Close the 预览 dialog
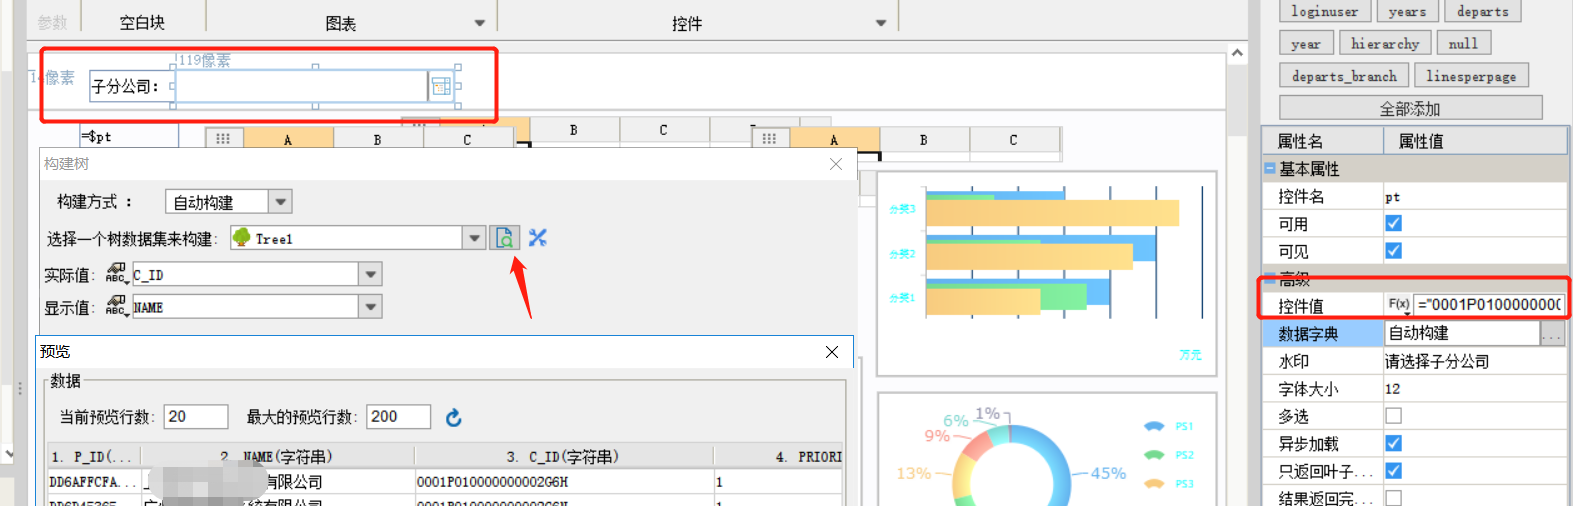The height and width of the screenshot is (506, 1573). coord(832,352)
